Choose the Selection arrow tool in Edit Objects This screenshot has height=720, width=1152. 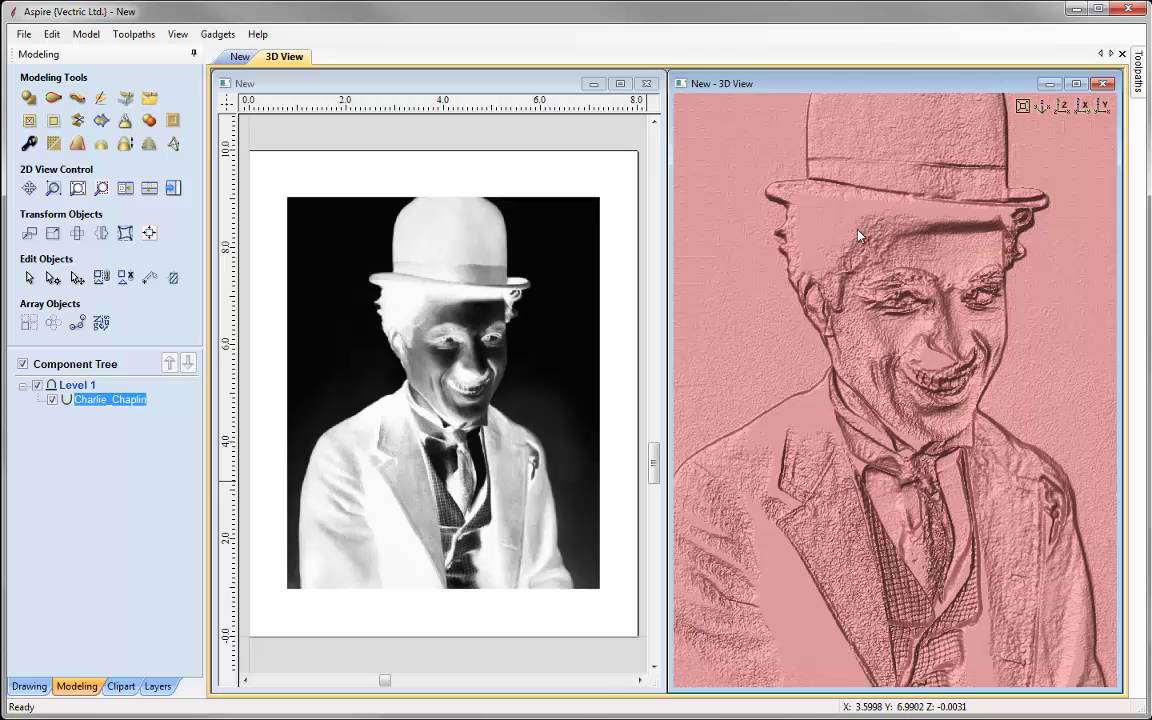click(x=29, y=278)
